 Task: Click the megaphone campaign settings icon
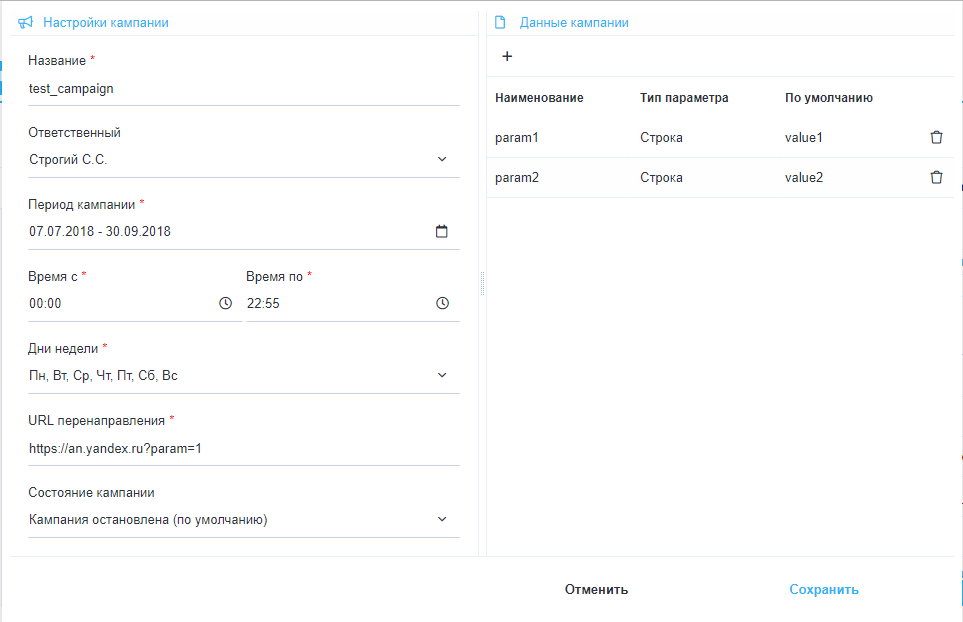point(26,22)
